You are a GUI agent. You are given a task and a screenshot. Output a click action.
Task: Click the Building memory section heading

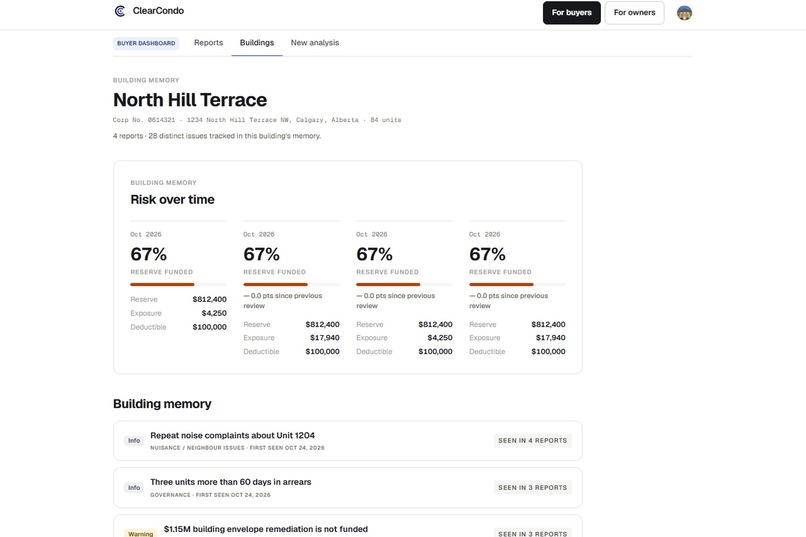coord(162,404)
